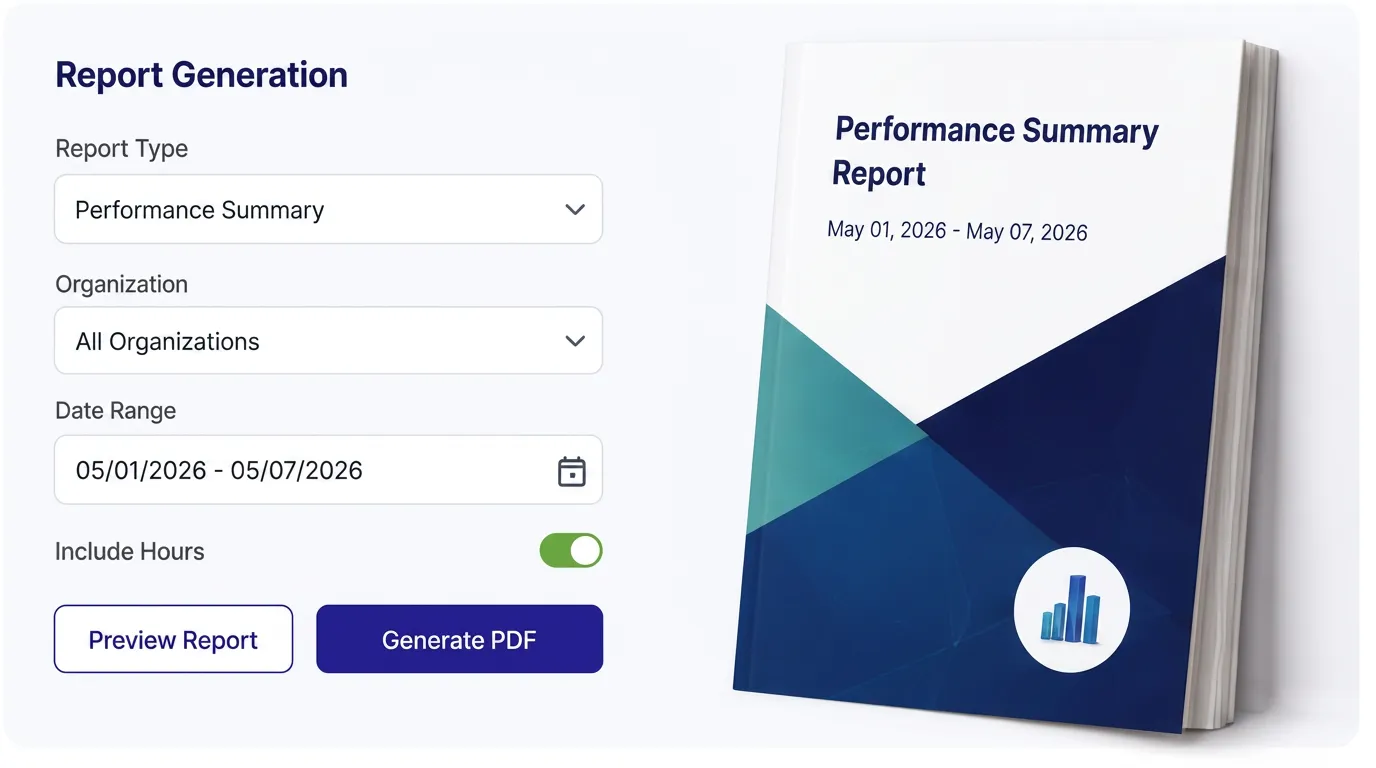
Task: Click the Preview Report button
Action: pos(173,640)
